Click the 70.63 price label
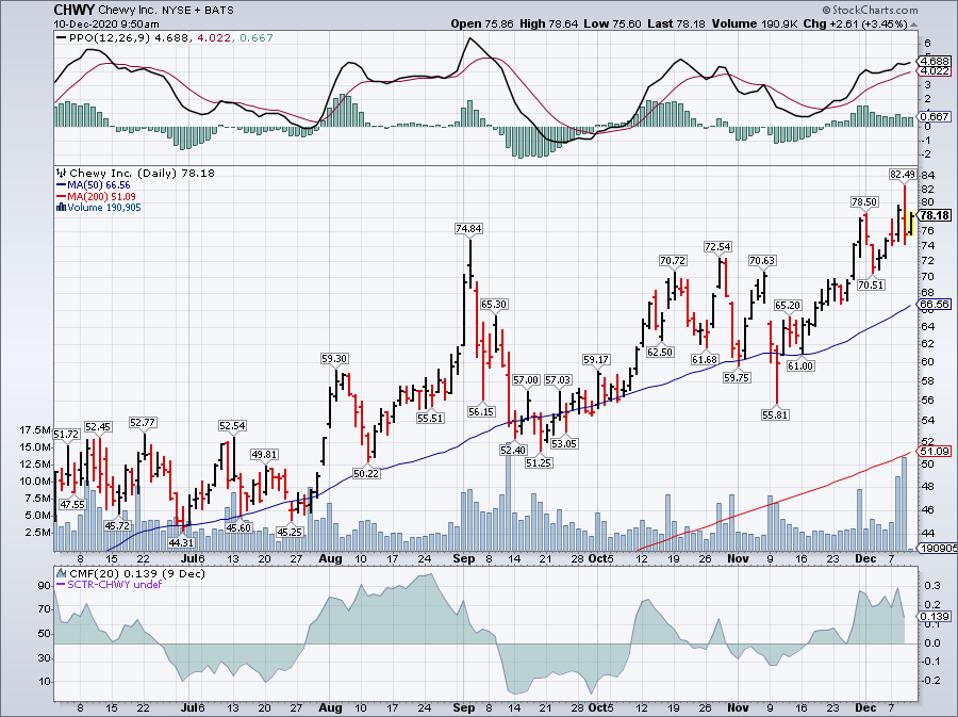 click(x=762, y=261)
